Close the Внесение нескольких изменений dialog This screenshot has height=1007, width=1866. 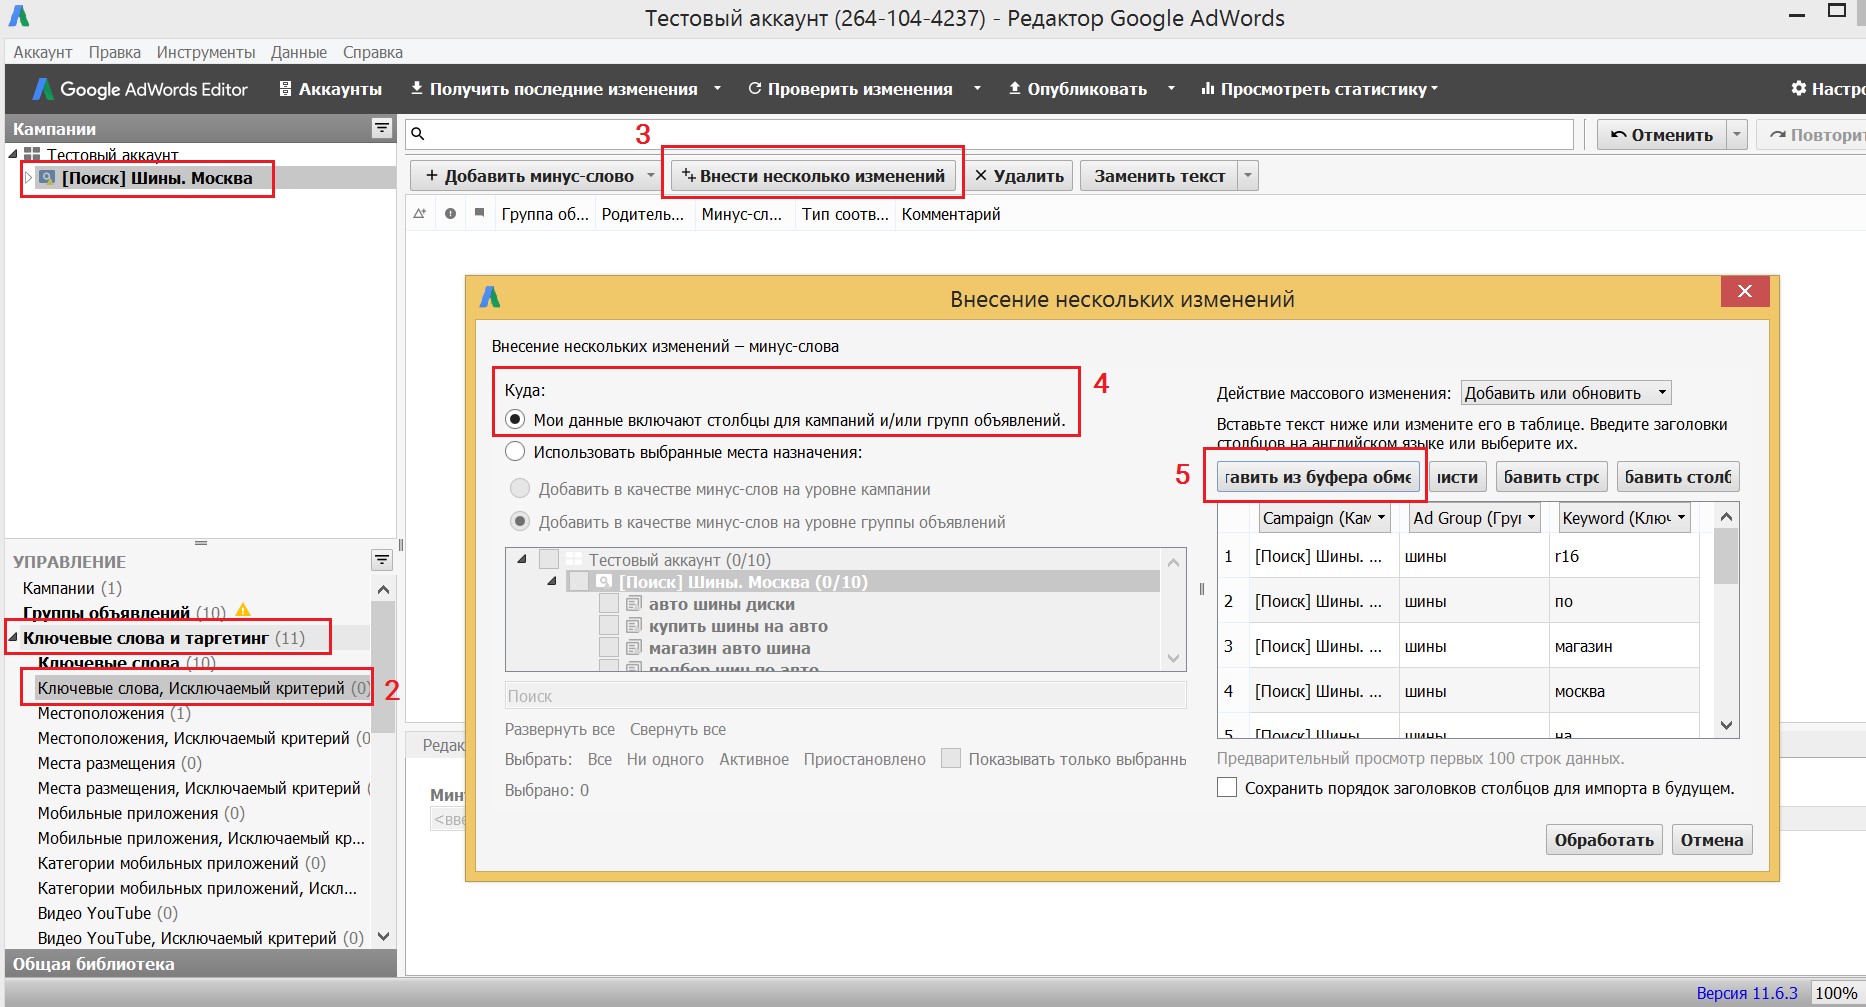click(1745, 291)
